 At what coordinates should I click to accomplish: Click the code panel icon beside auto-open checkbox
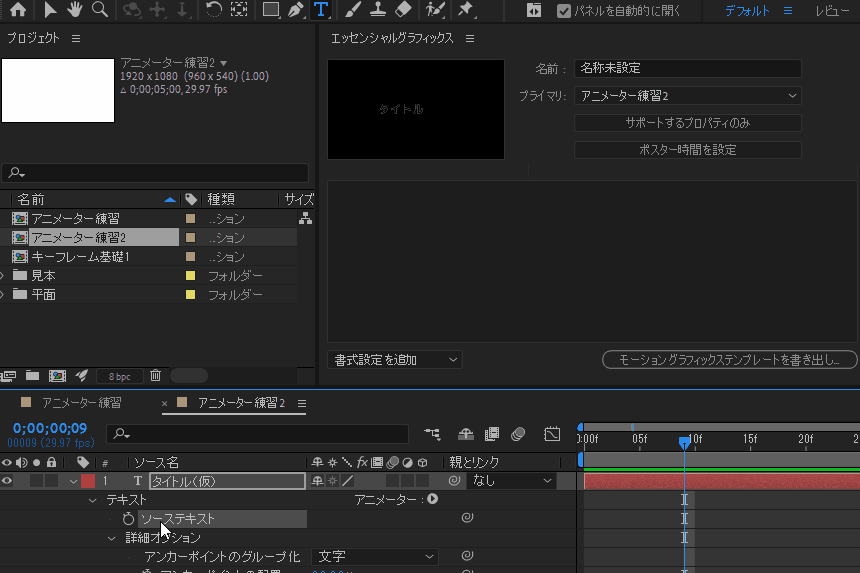pyautogui.click(x=534, y=10)
